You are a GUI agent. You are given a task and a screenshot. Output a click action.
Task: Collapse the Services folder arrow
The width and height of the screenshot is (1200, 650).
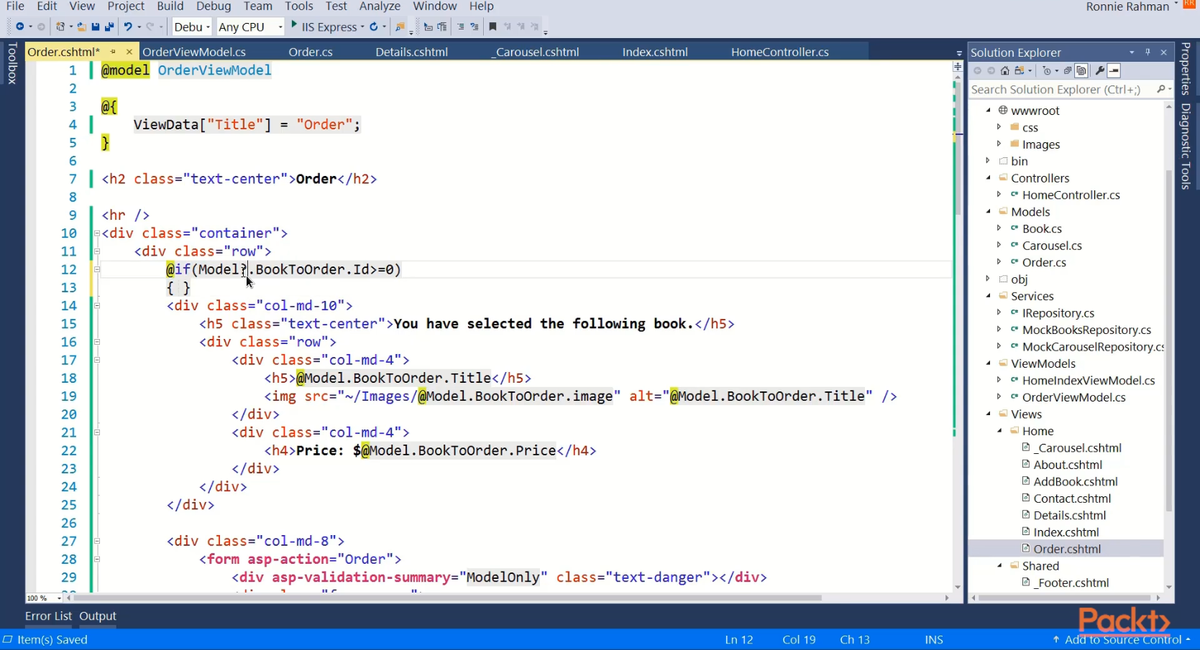pyautogui.click(x=989, y=296)
